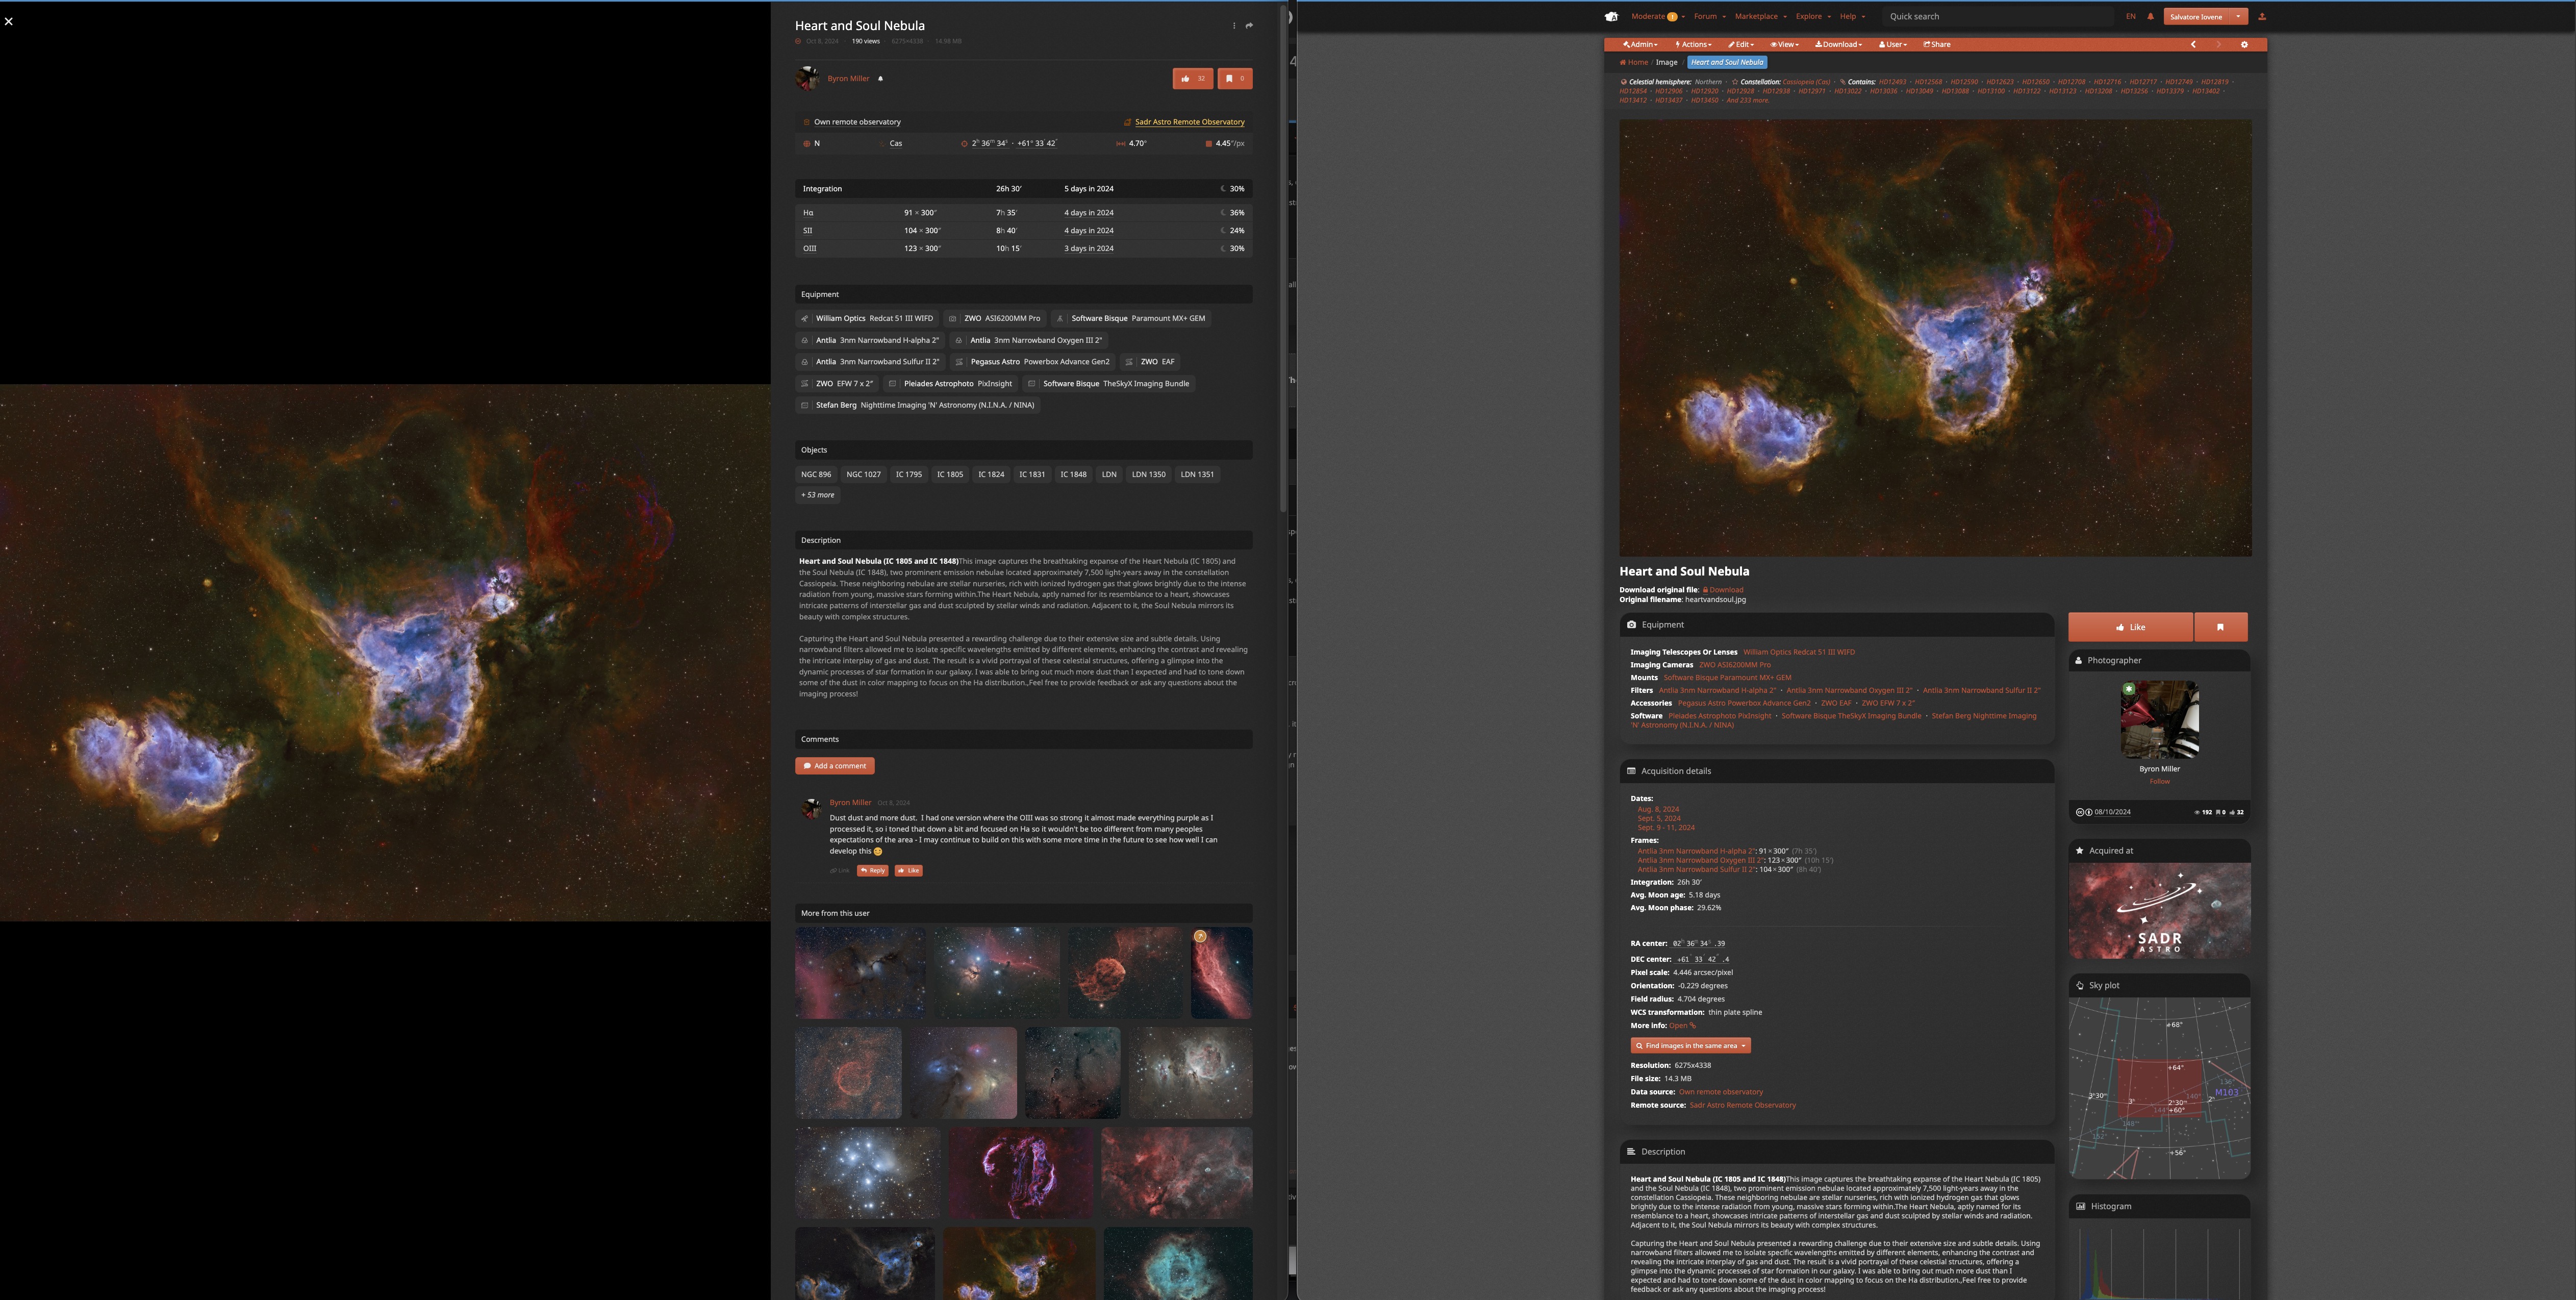Image resolution: width=2576 pixels, height=1300 pixels.
Task: Open the settings gear in orange toolbar
Action: (2244, 44)
